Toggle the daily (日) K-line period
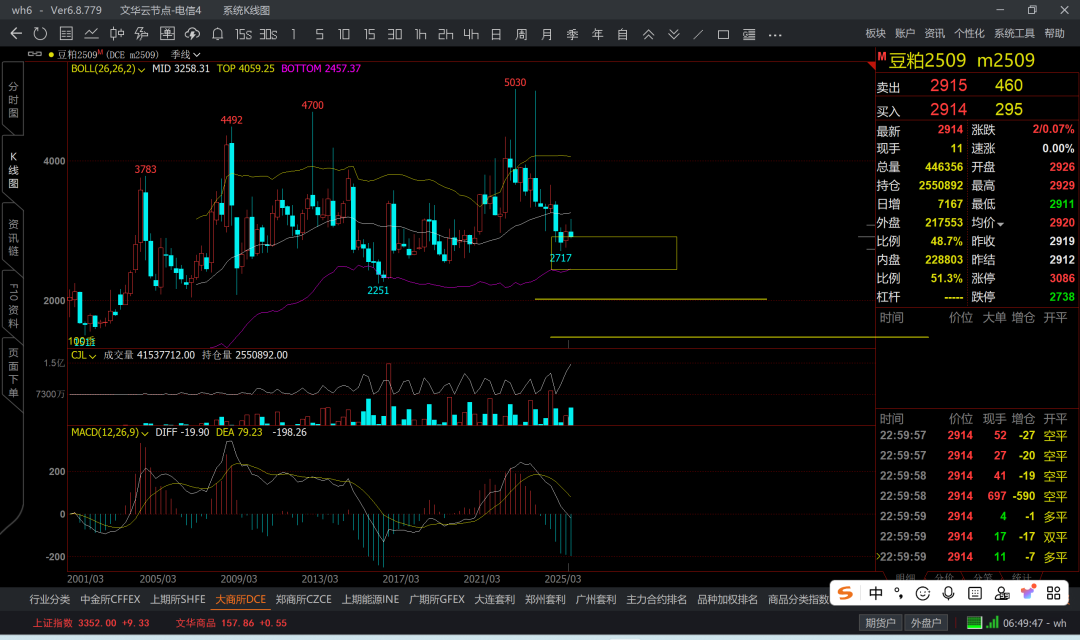The height and width of the screenshot is (640, 1080). (495, 34)
